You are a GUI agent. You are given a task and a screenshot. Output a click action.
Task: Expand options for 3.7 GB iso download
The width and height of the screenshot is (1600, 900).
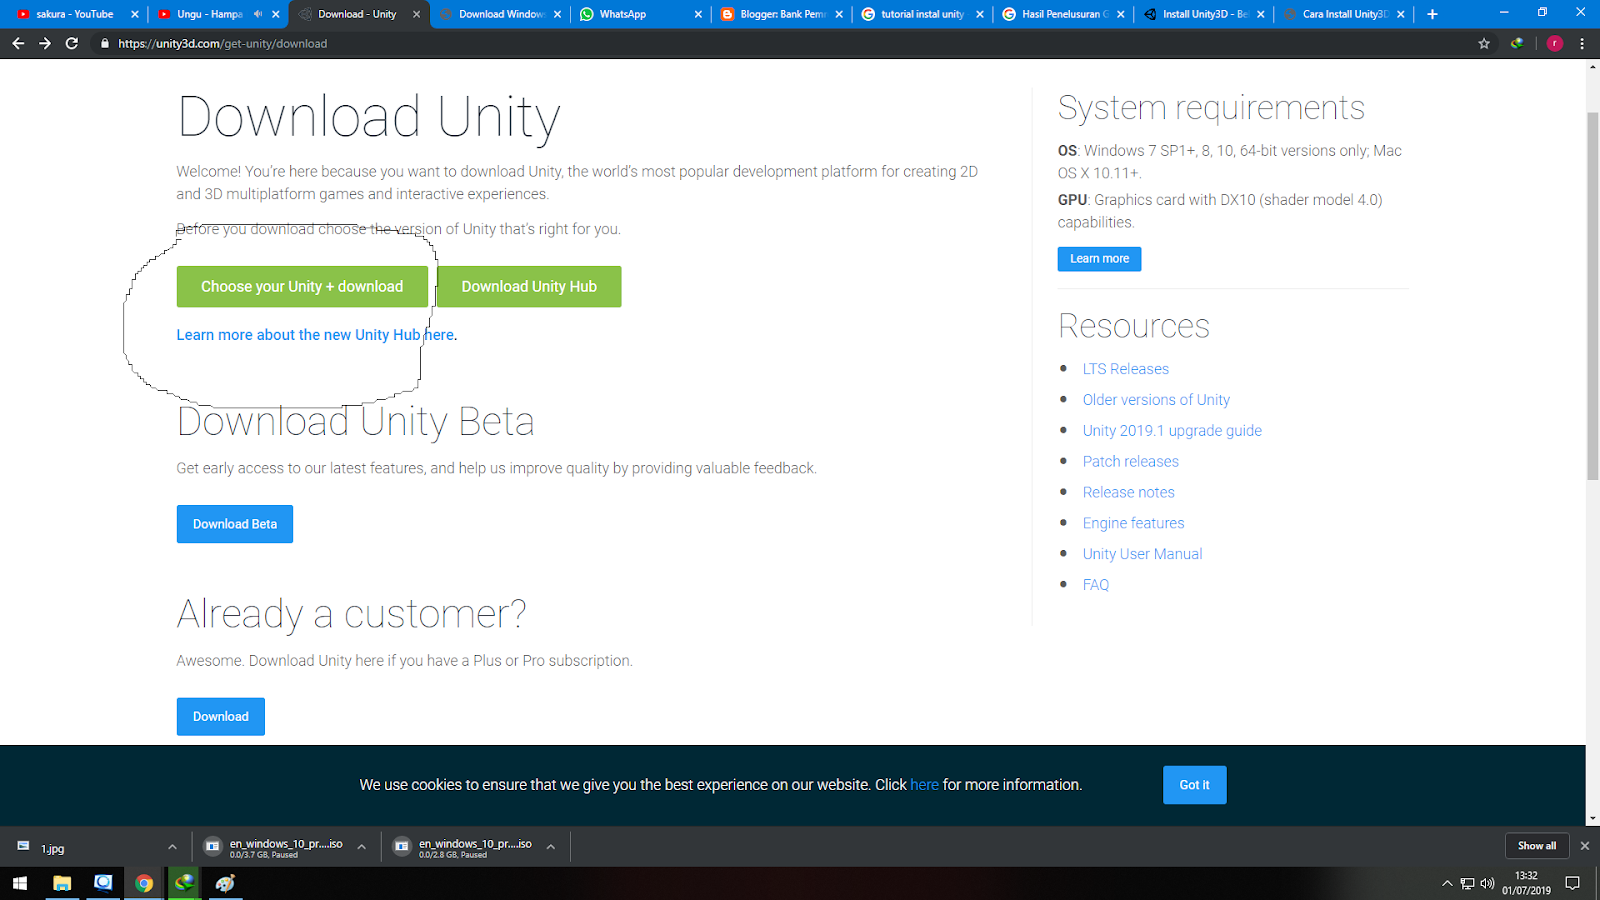(x=361, y=847)
